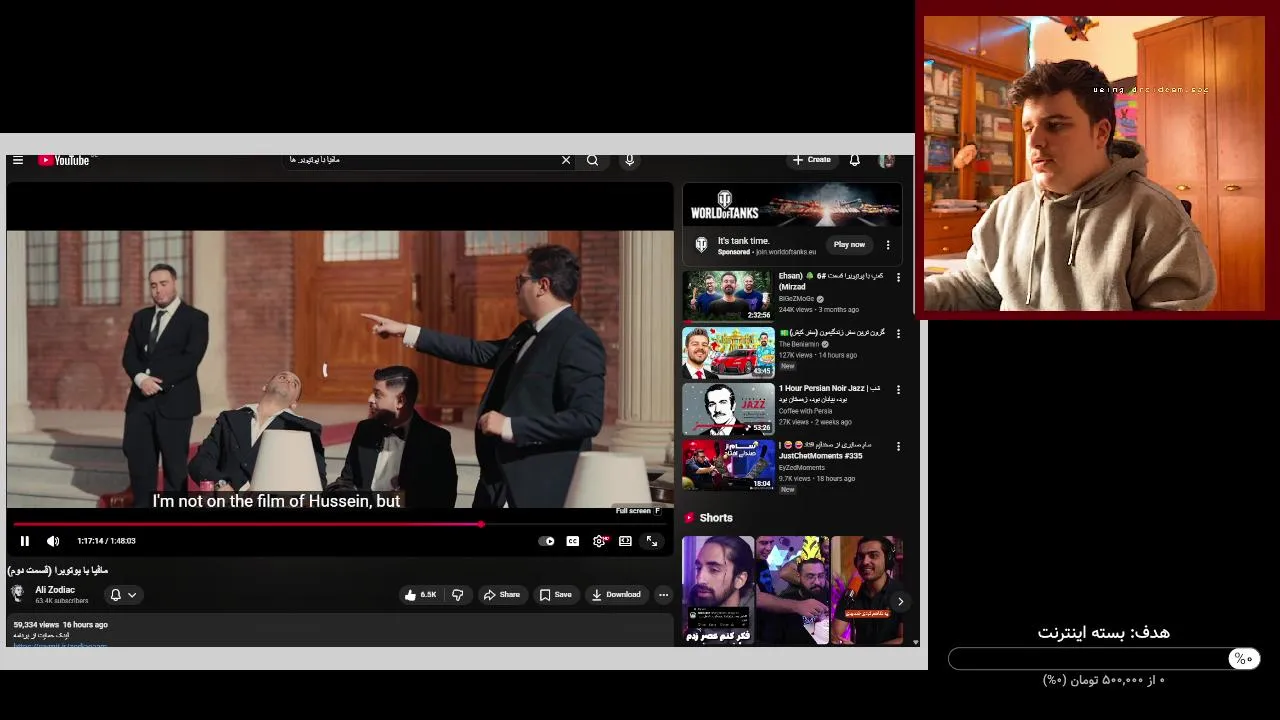Open the first Shorts thumbnail
This screenshot has width=1280, height=720.
point(718,590)
